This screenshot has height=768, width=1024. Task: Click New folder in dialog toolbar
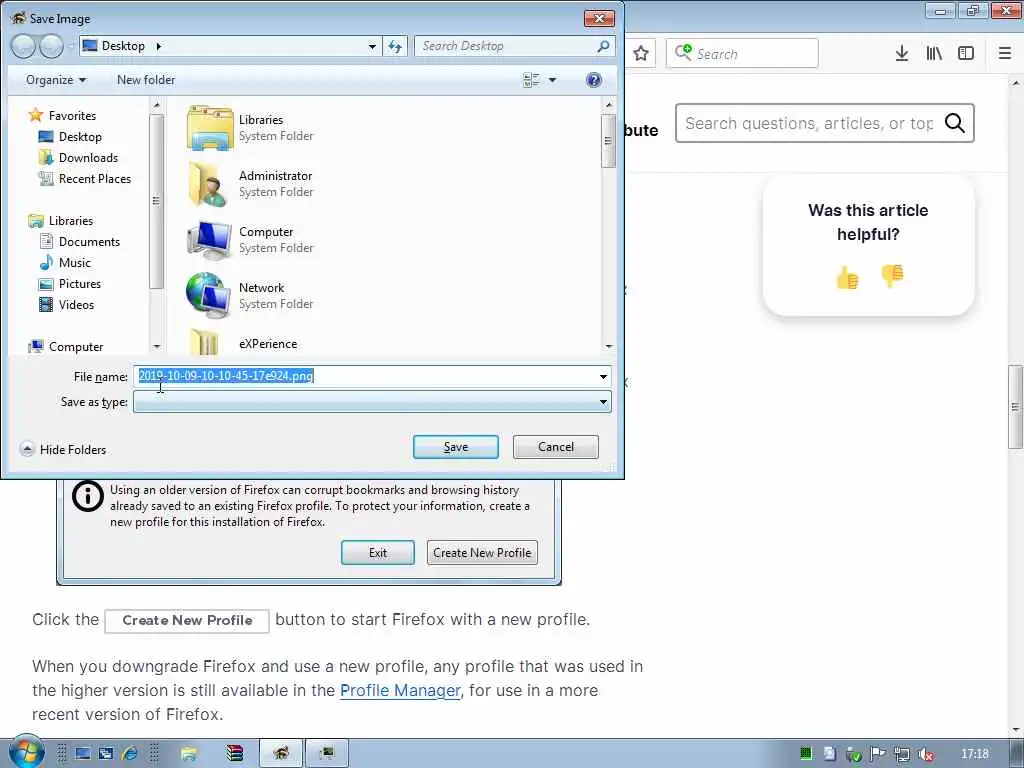[146, 80]
